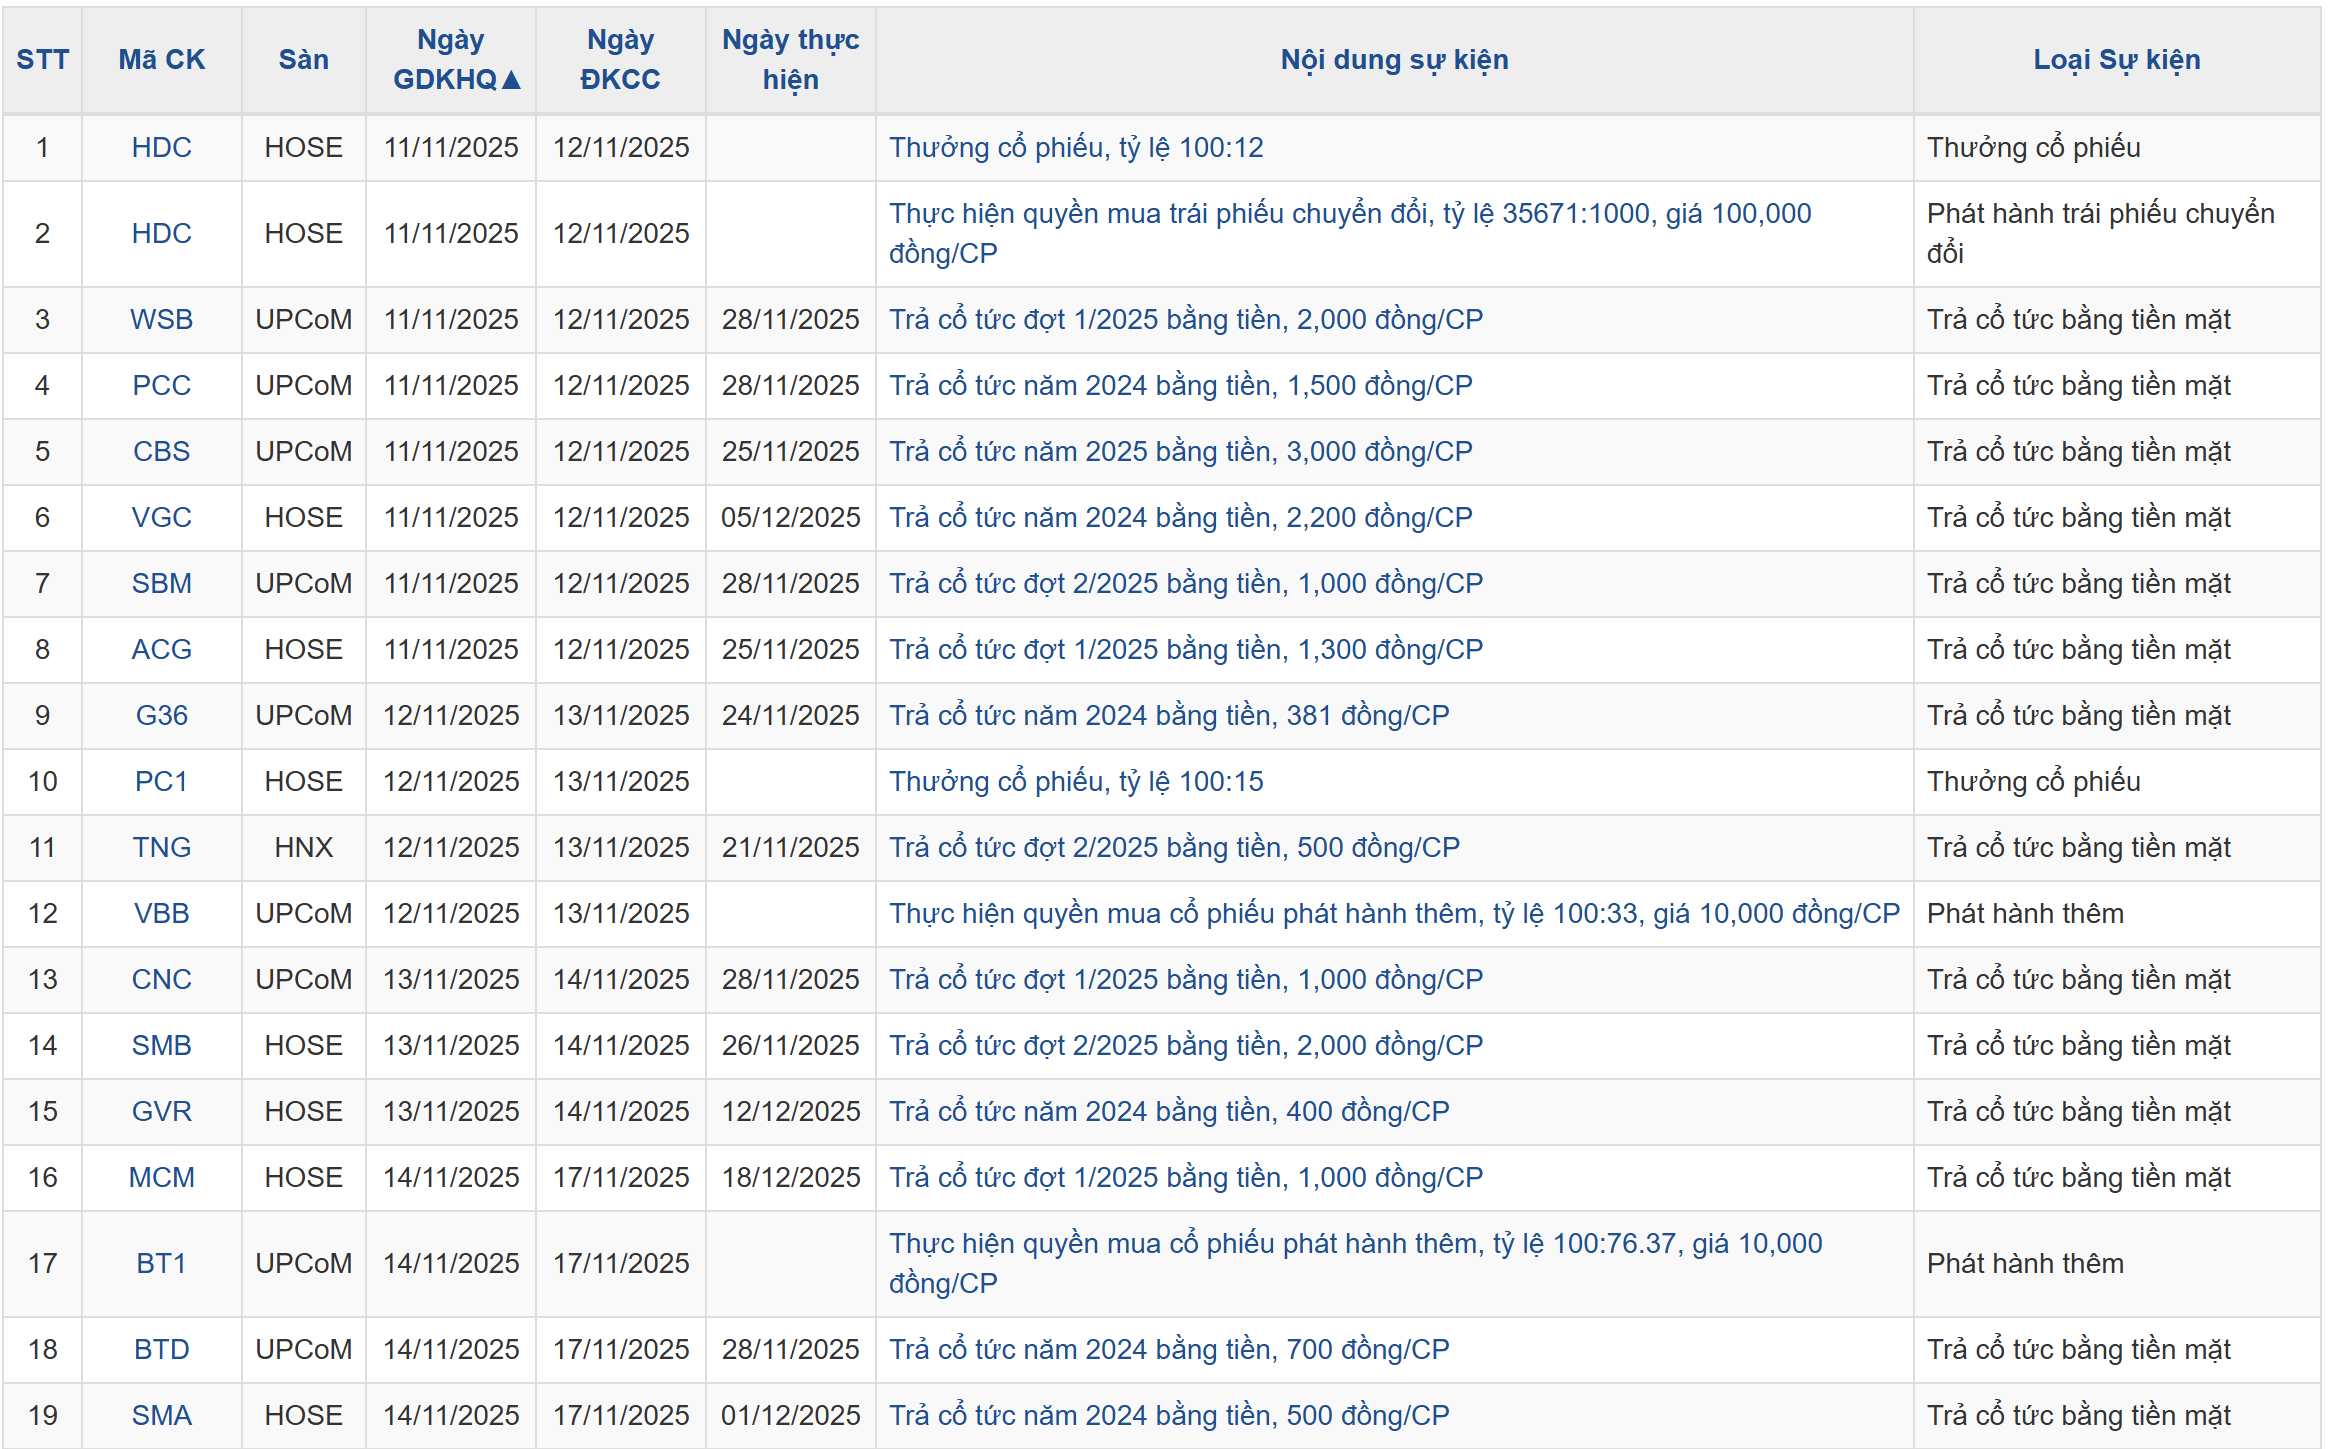Open MCM dividend event link
The width and height of the screenshot is (2329, 1449).
point(1185,1177)
